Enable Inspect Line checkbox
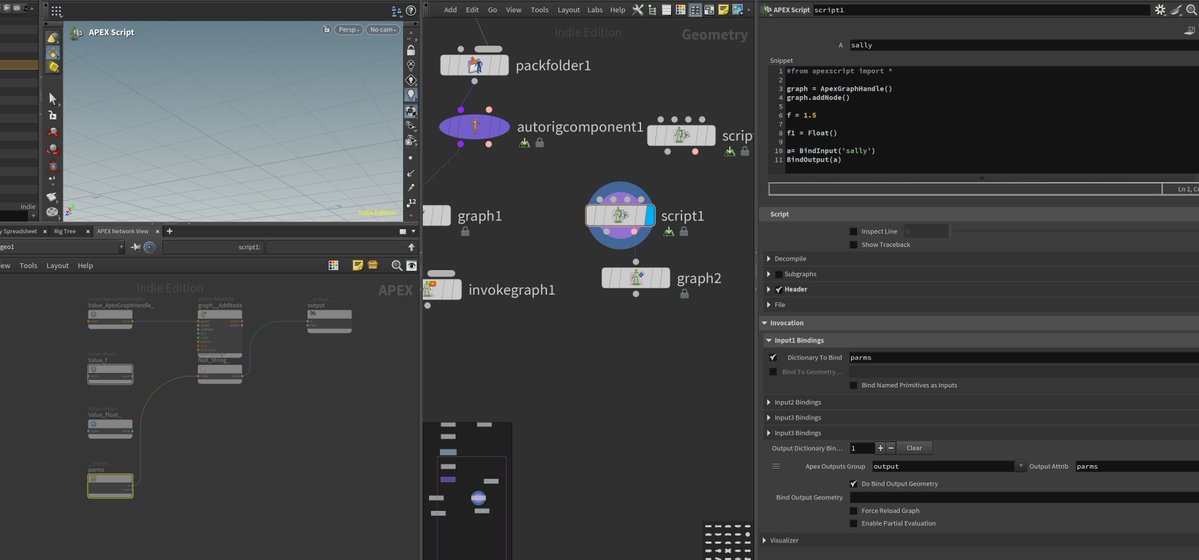This screenshot has width=1199, height=560. click(853, 231)
